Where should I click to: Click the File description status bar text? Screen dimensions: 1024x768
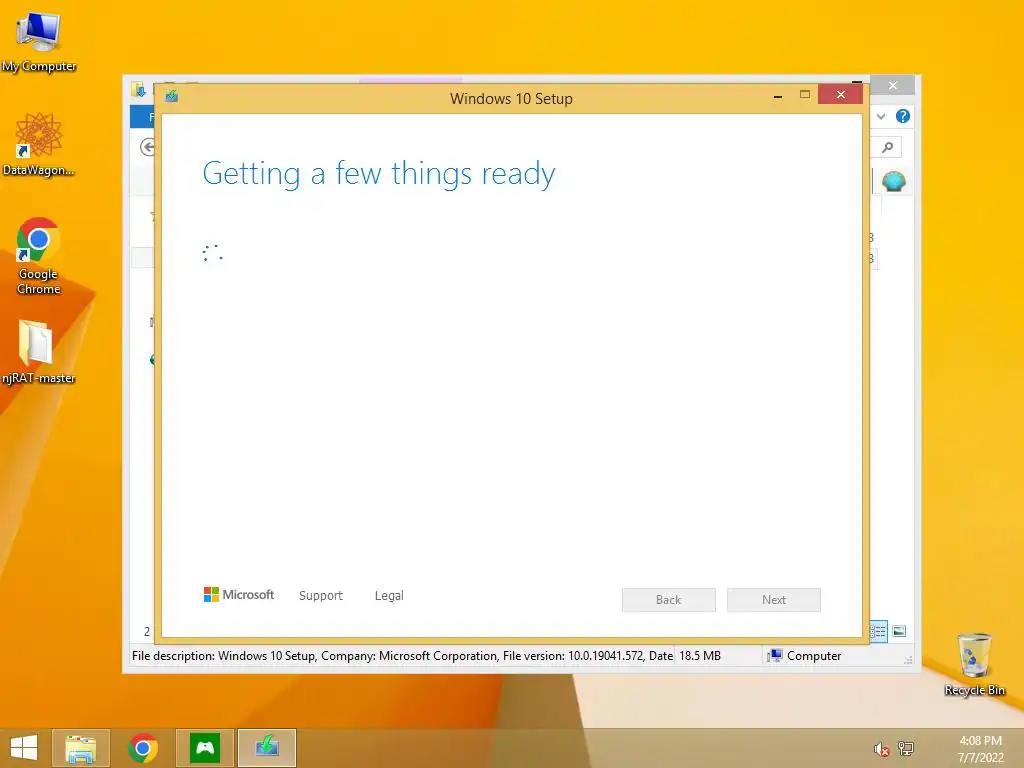(x=402, y=656)
